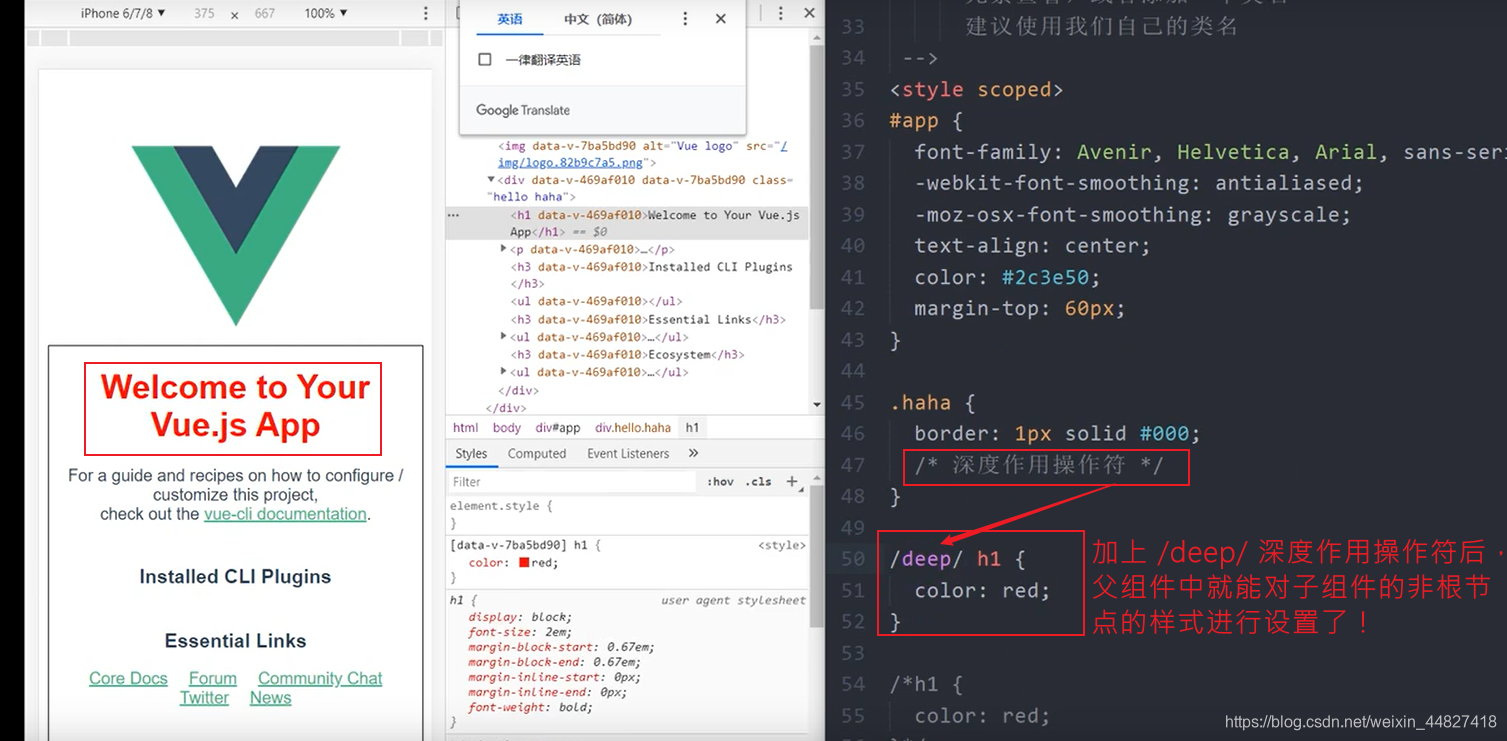Open the <style> source link
Screen dimensions: 1507x741
point(781,545)
